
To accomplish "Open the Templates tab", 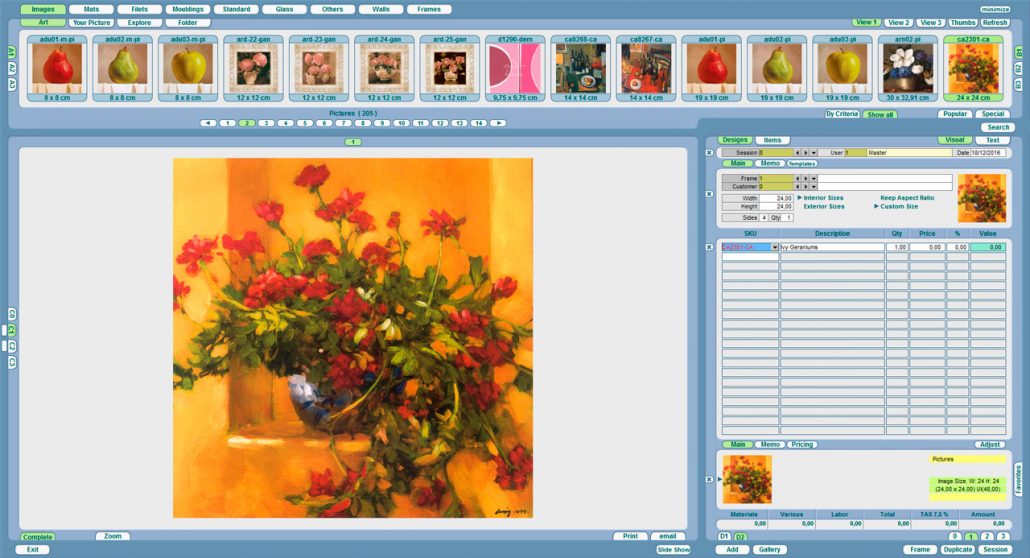I will click(x=802, y=164).
